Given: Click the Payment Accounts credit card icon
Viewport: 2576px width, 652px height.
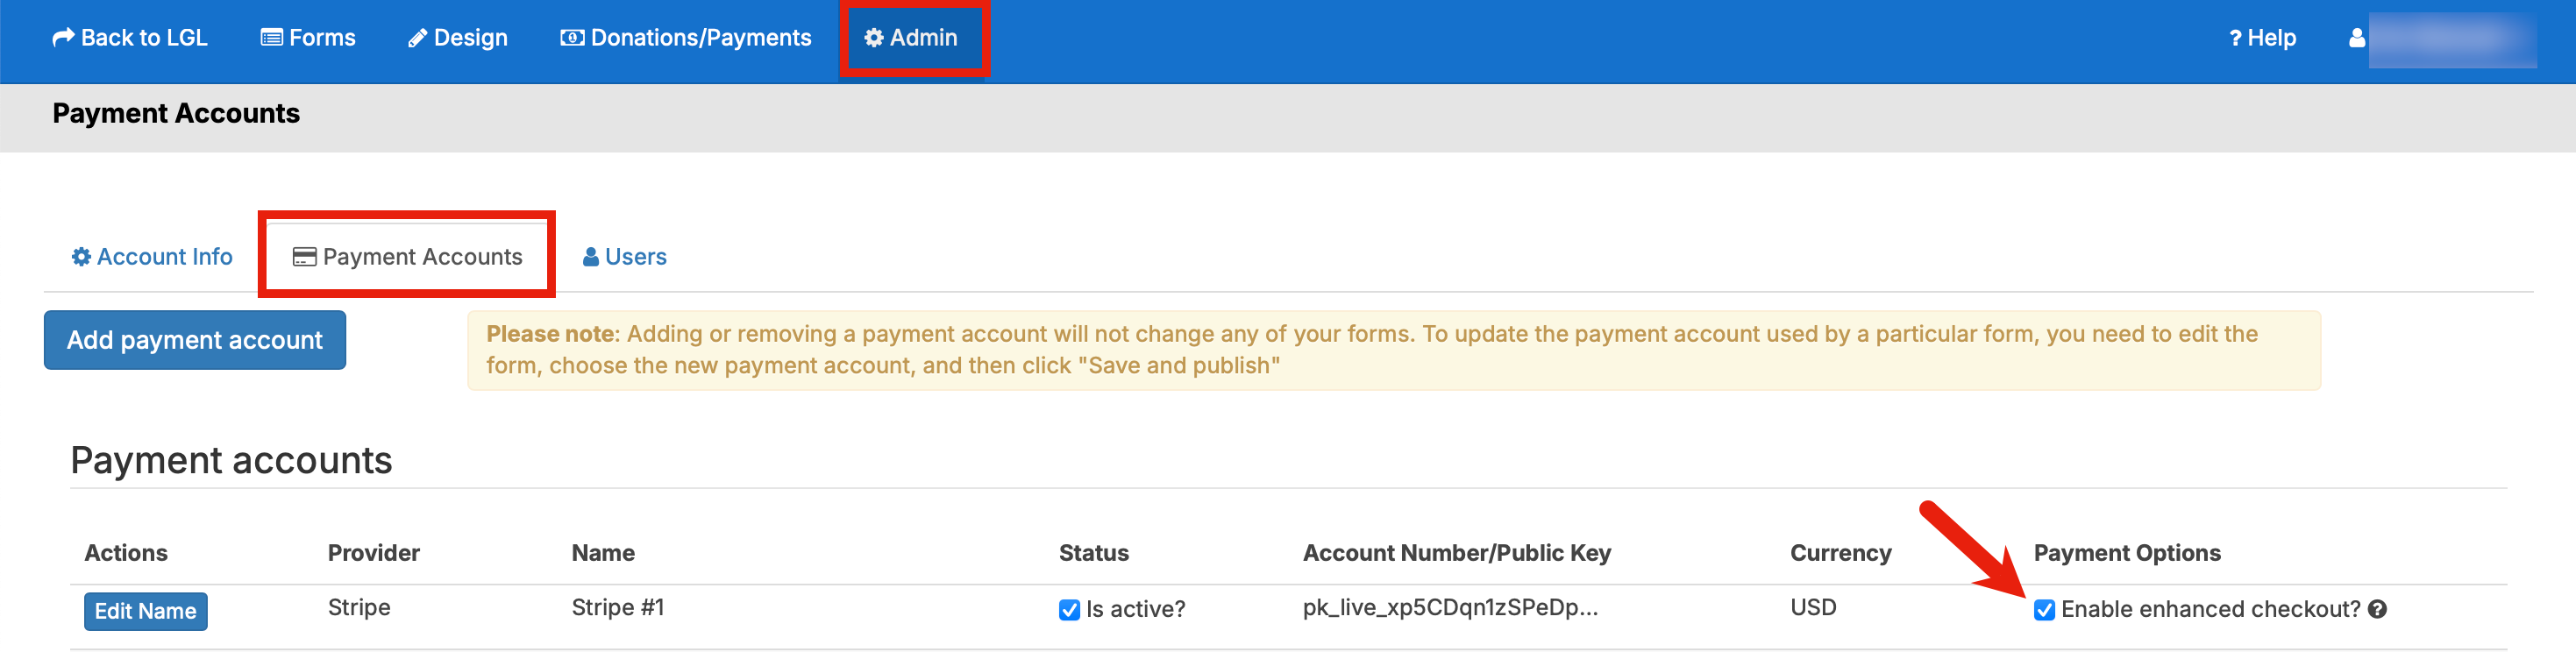Looking at the screenshot, I should click(304, 257).
